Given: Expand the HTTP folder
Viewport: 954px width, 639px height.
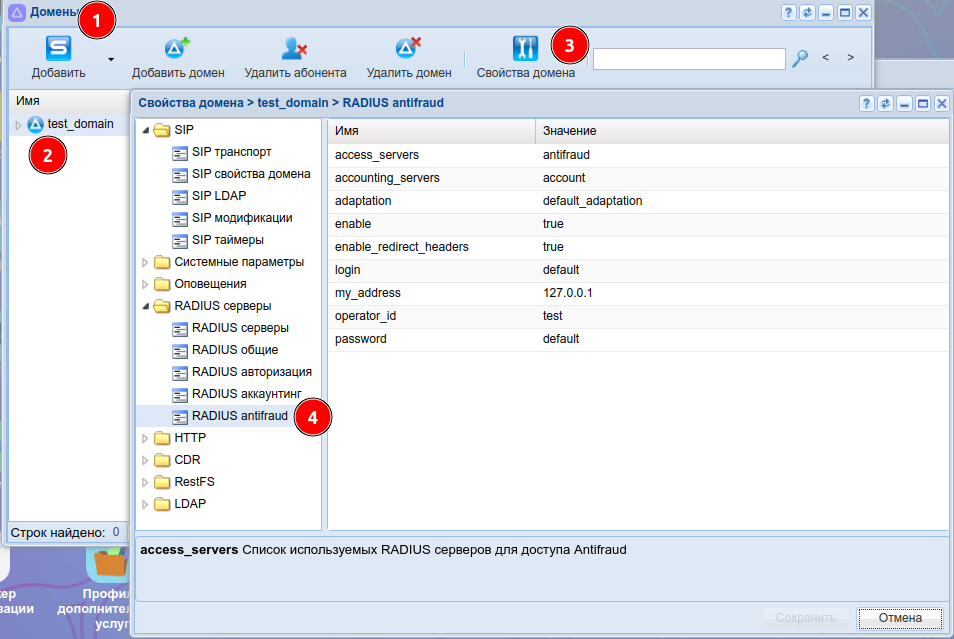Looking at the screenshot, I should (145, 438).
